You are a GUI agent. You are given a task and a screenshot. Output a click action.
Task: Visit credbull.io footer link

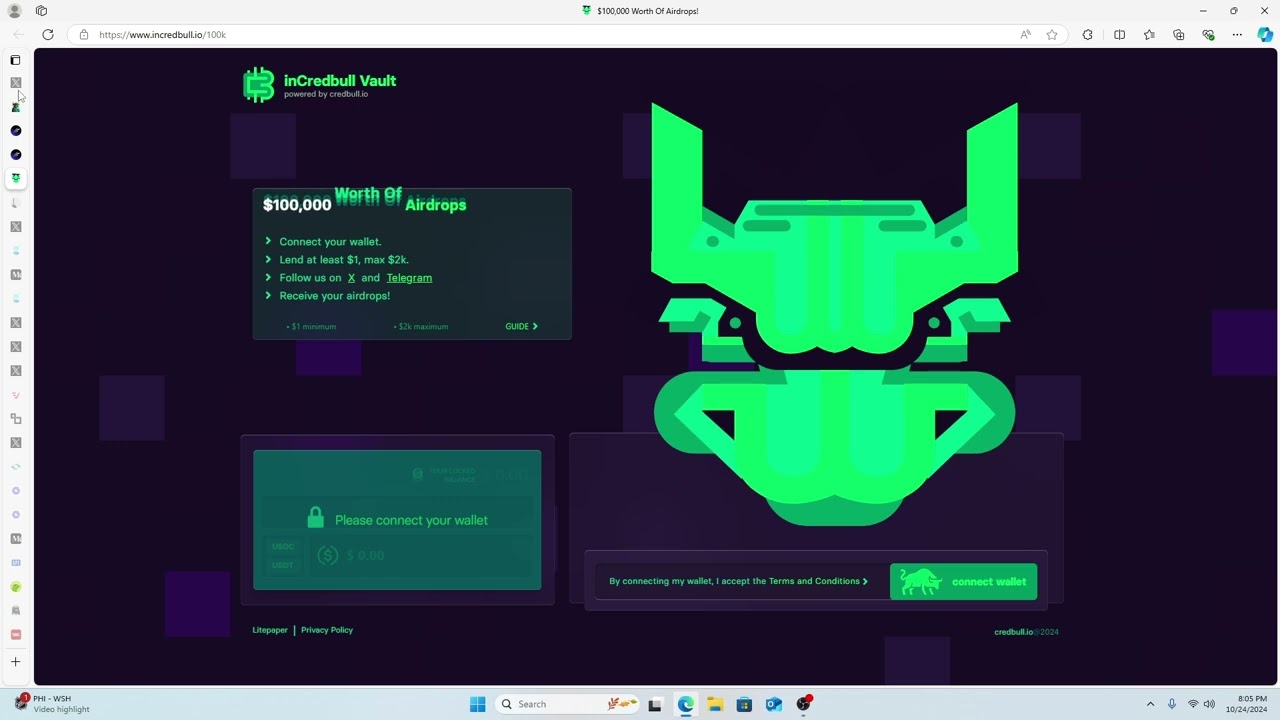[1014, 632]
